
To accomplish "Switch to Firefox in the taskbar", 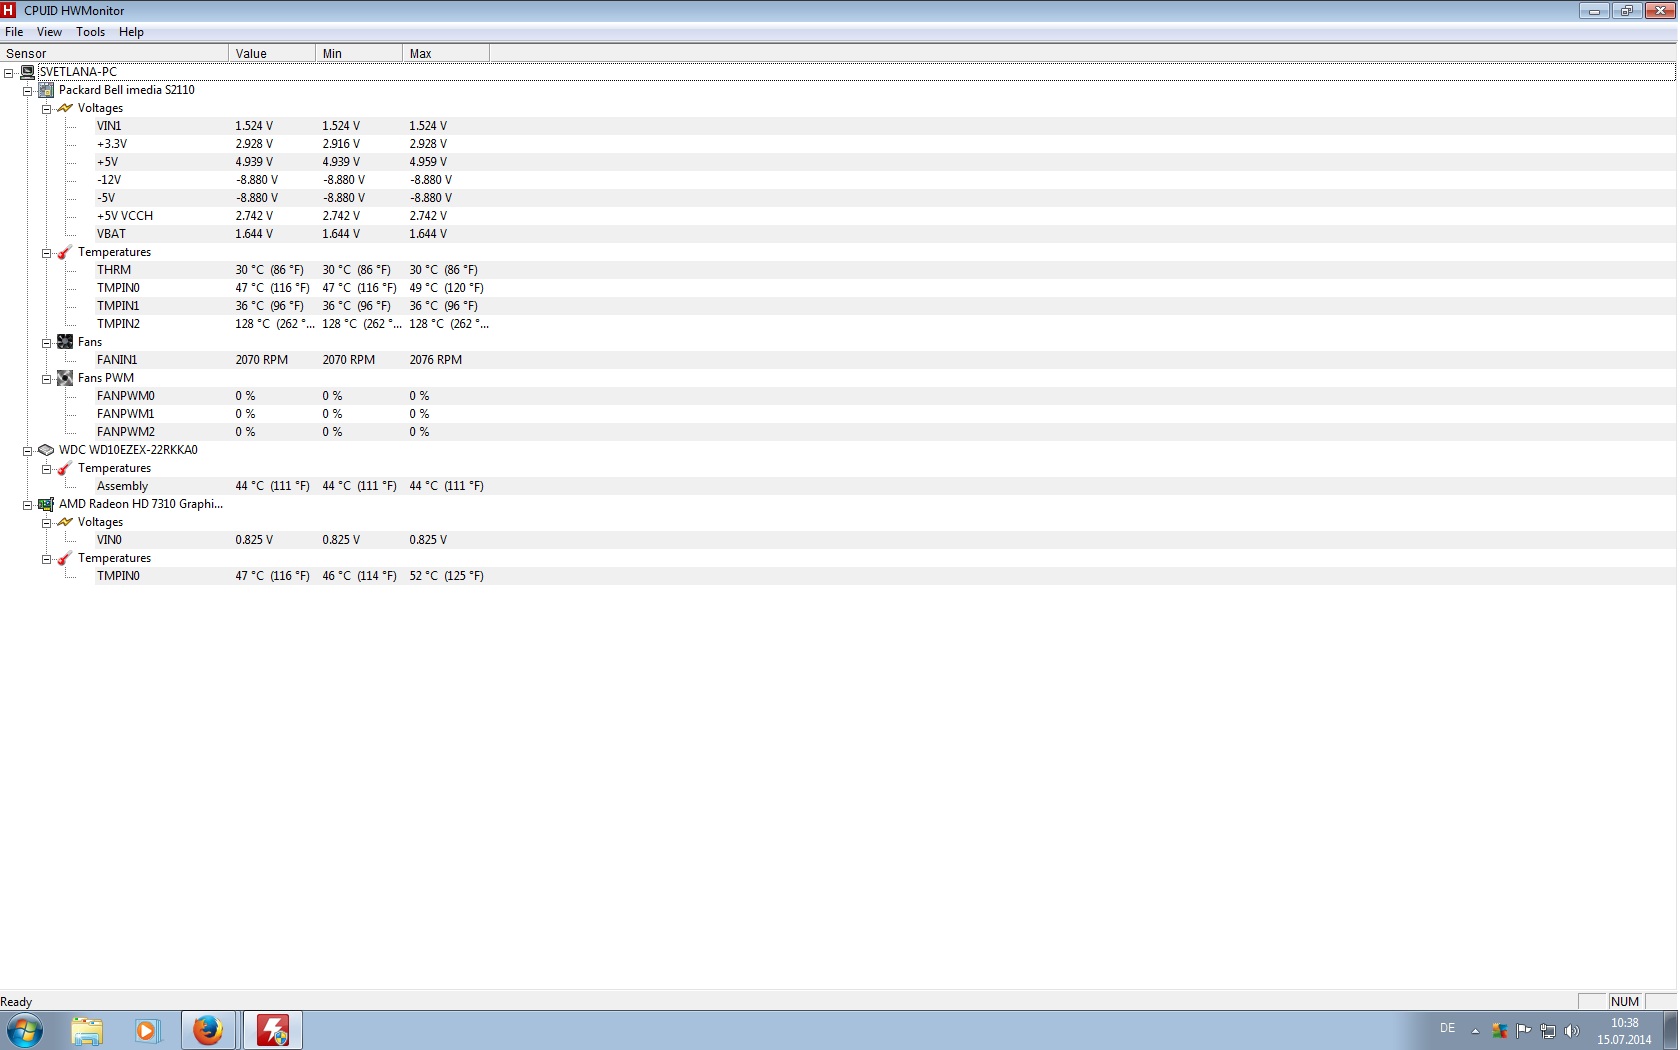I will point(208,1030).
